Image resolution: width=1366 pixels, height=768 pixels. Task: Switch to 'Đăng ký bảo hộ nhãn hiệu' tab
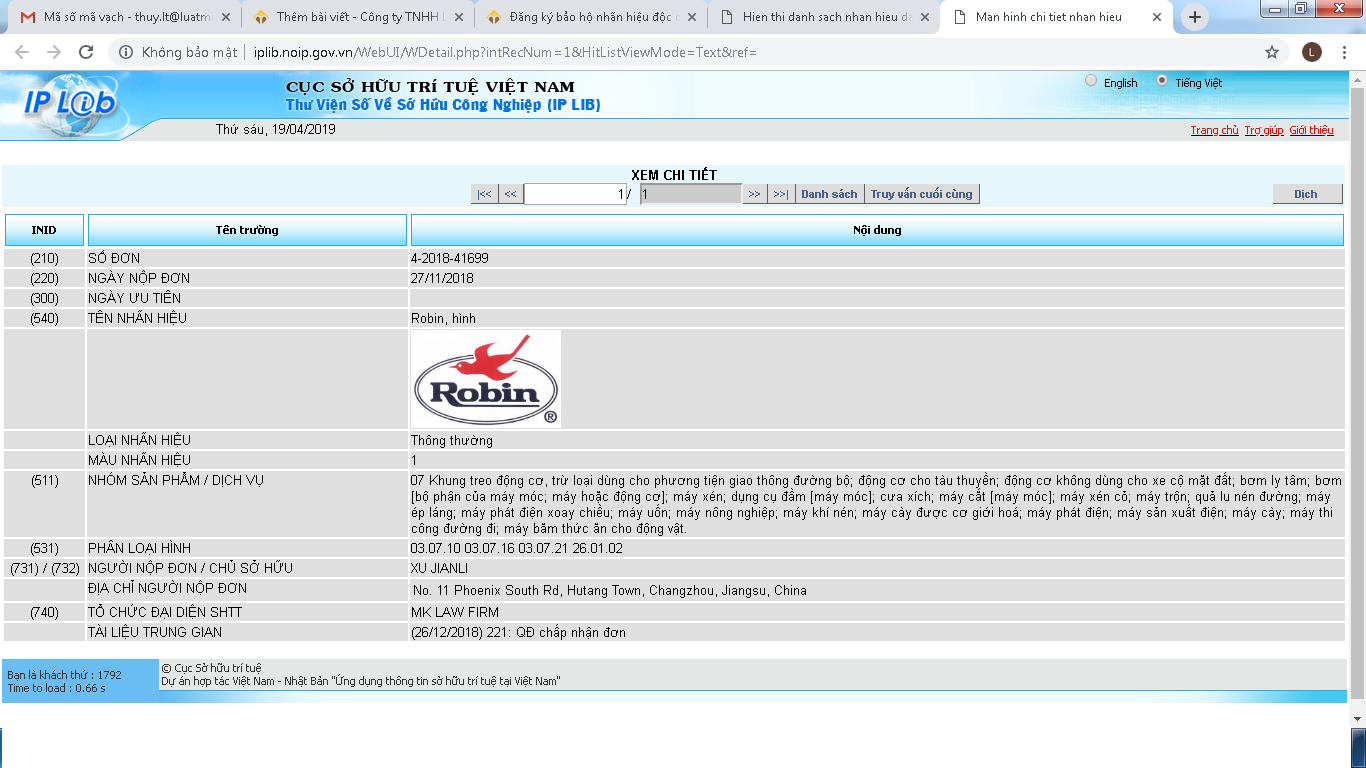[x=590, y=17]
